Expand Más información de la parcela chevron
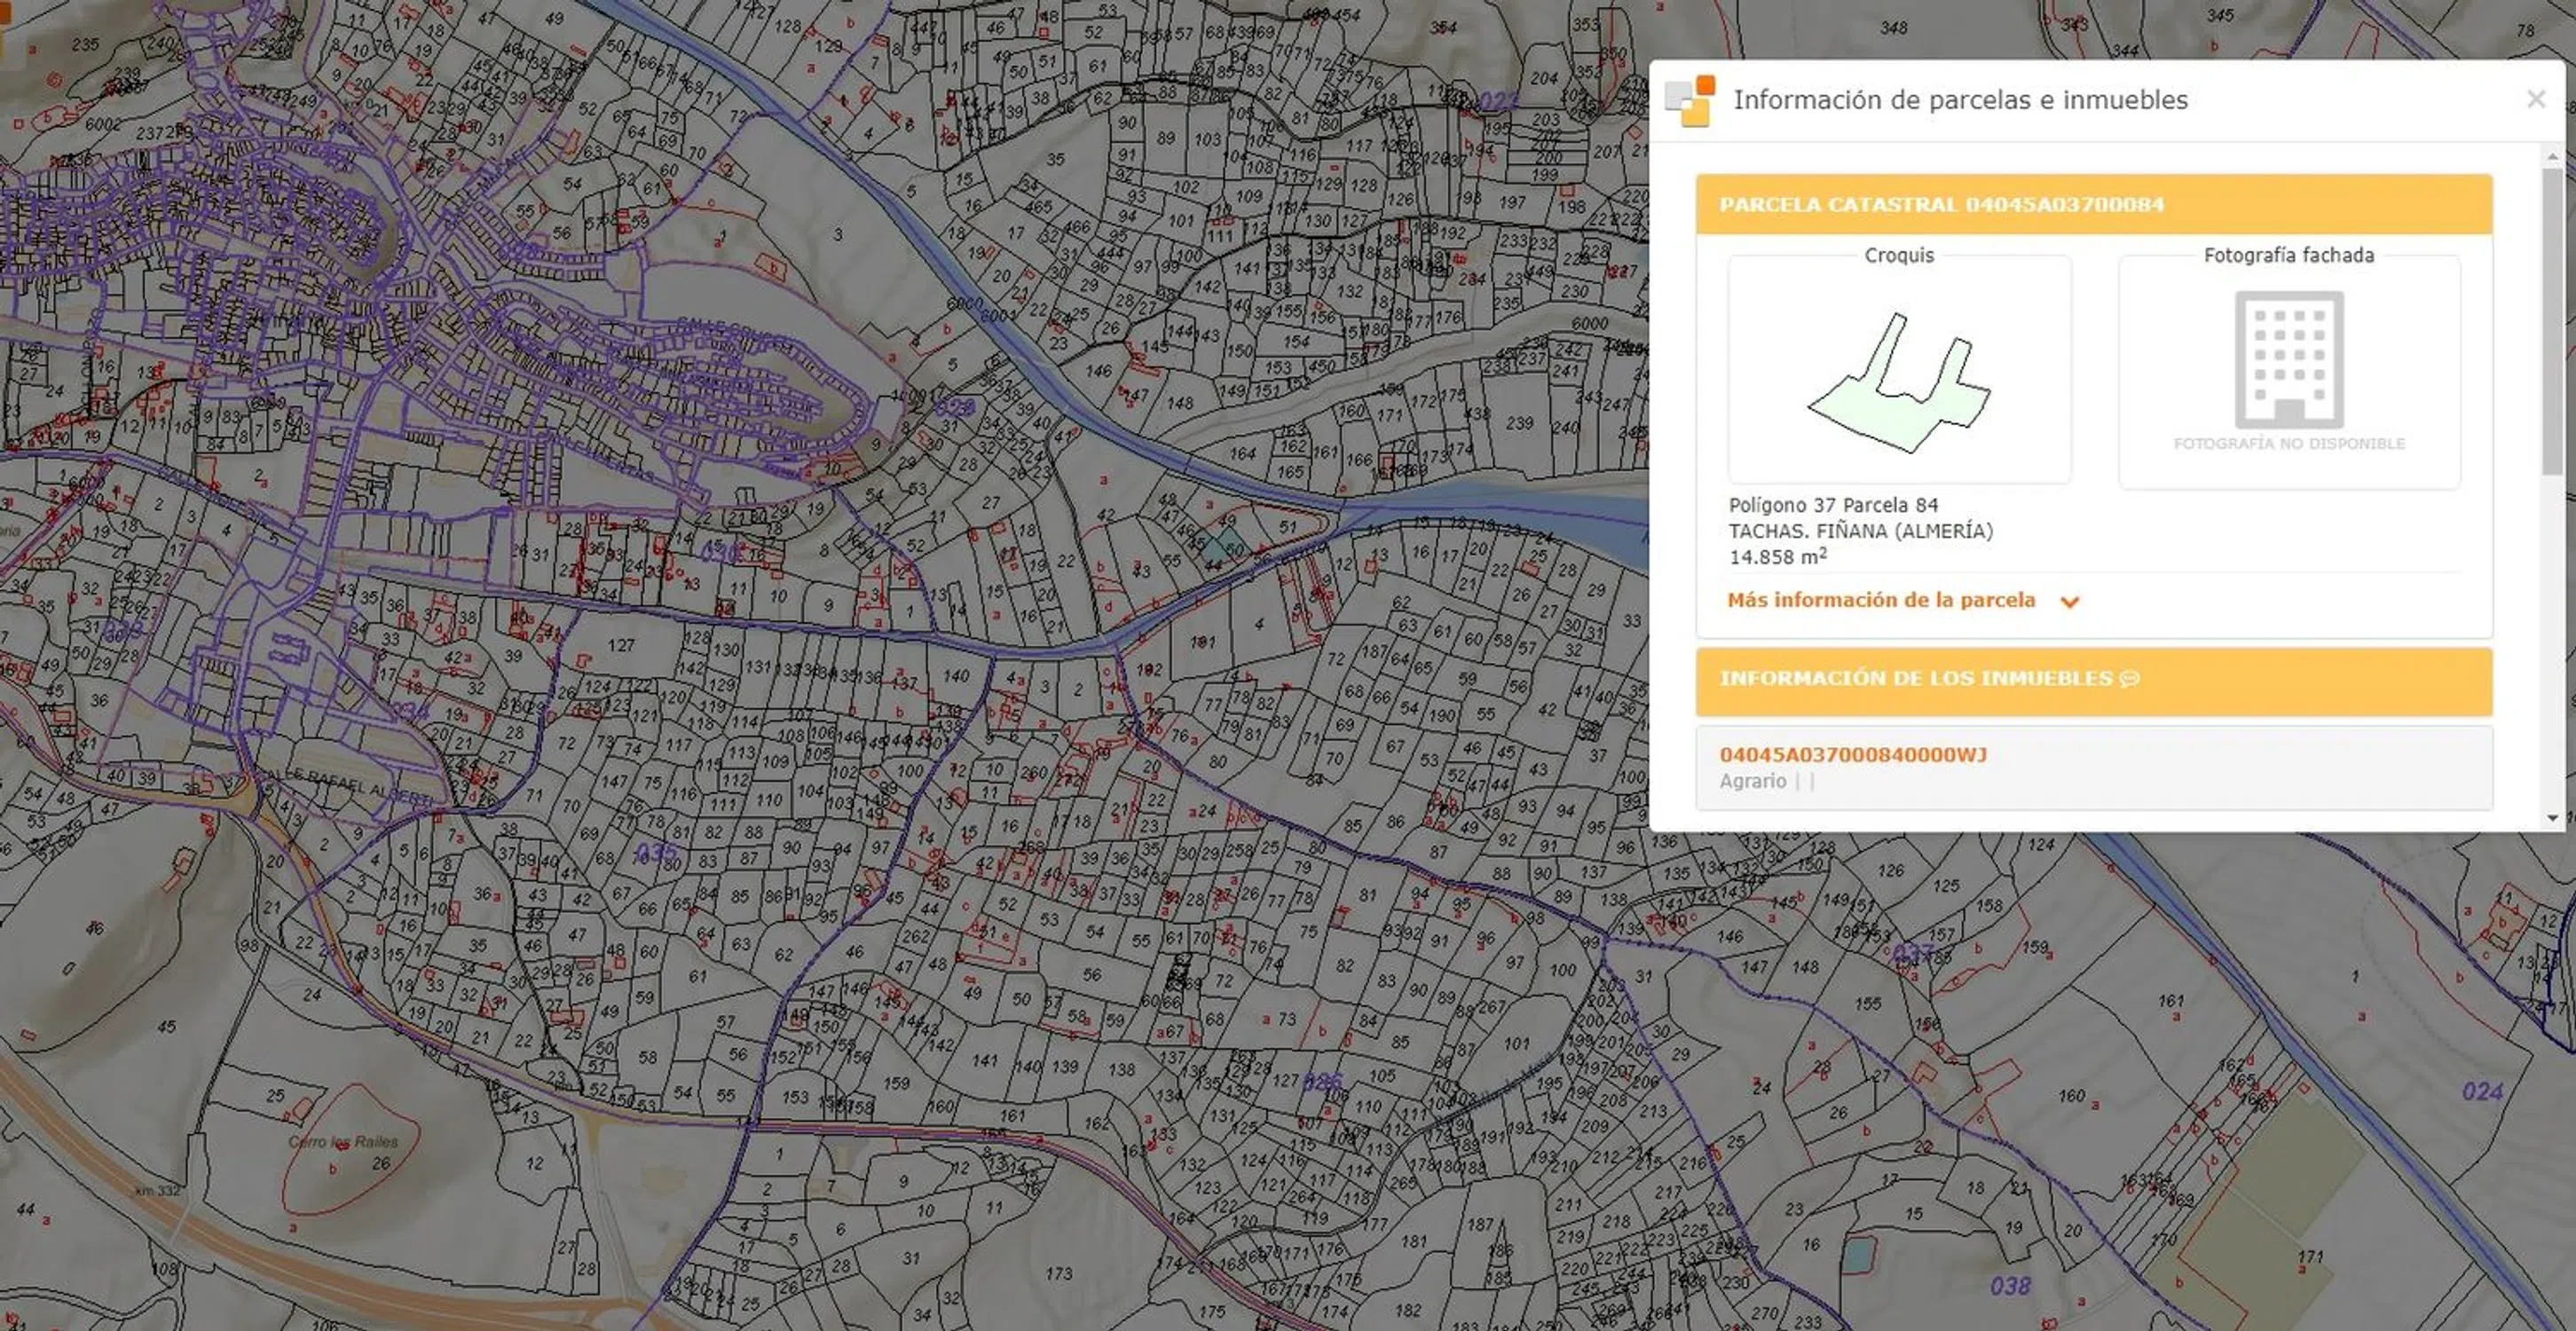The width and height of the screenshot is (2576, 1331). click(x=2070, y=602)
